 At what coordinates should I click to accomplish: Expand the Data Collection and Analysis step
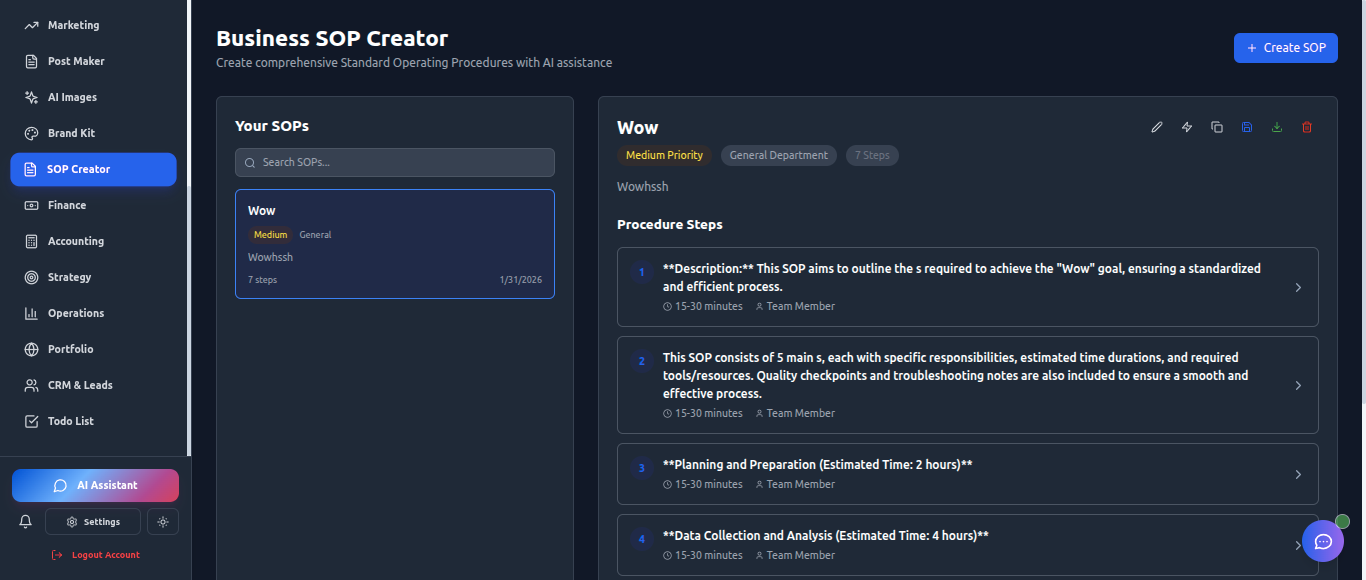pos(1298,545)
